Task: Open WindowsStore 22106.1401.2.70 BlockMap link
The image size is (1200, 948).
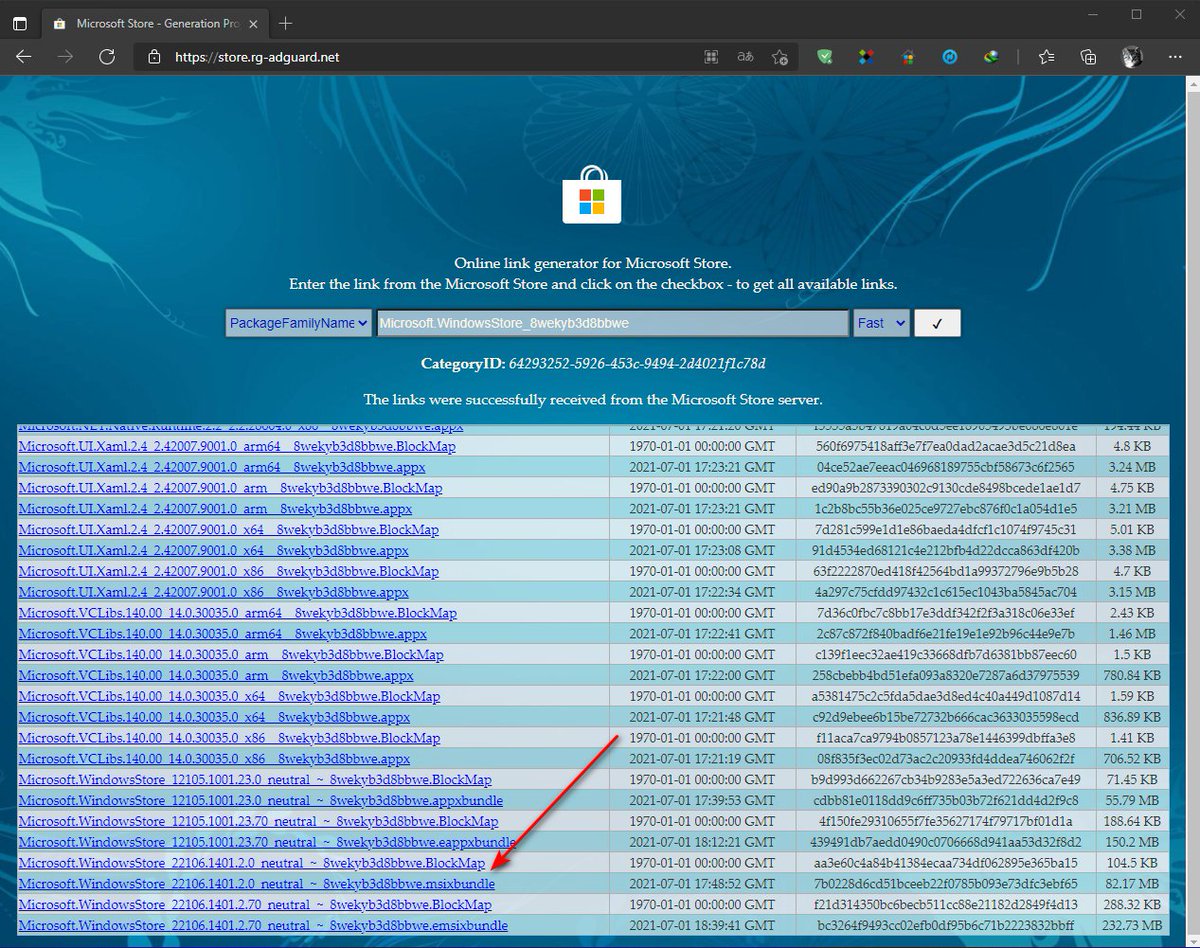Action: click(x=255, y=905)
